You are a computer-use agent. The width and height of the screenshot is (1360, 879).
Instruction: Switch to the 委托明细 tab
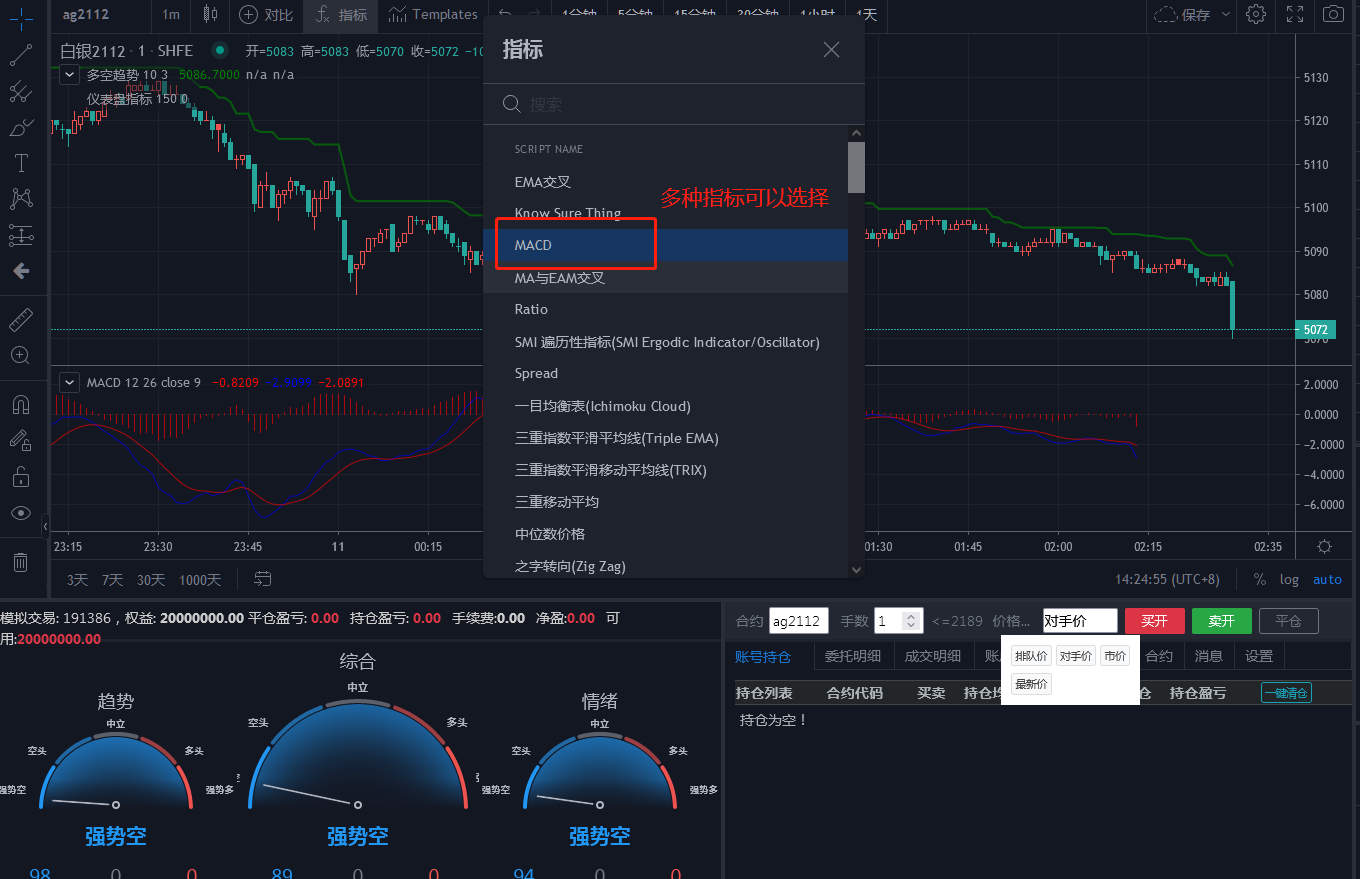[x=852, y=657]
